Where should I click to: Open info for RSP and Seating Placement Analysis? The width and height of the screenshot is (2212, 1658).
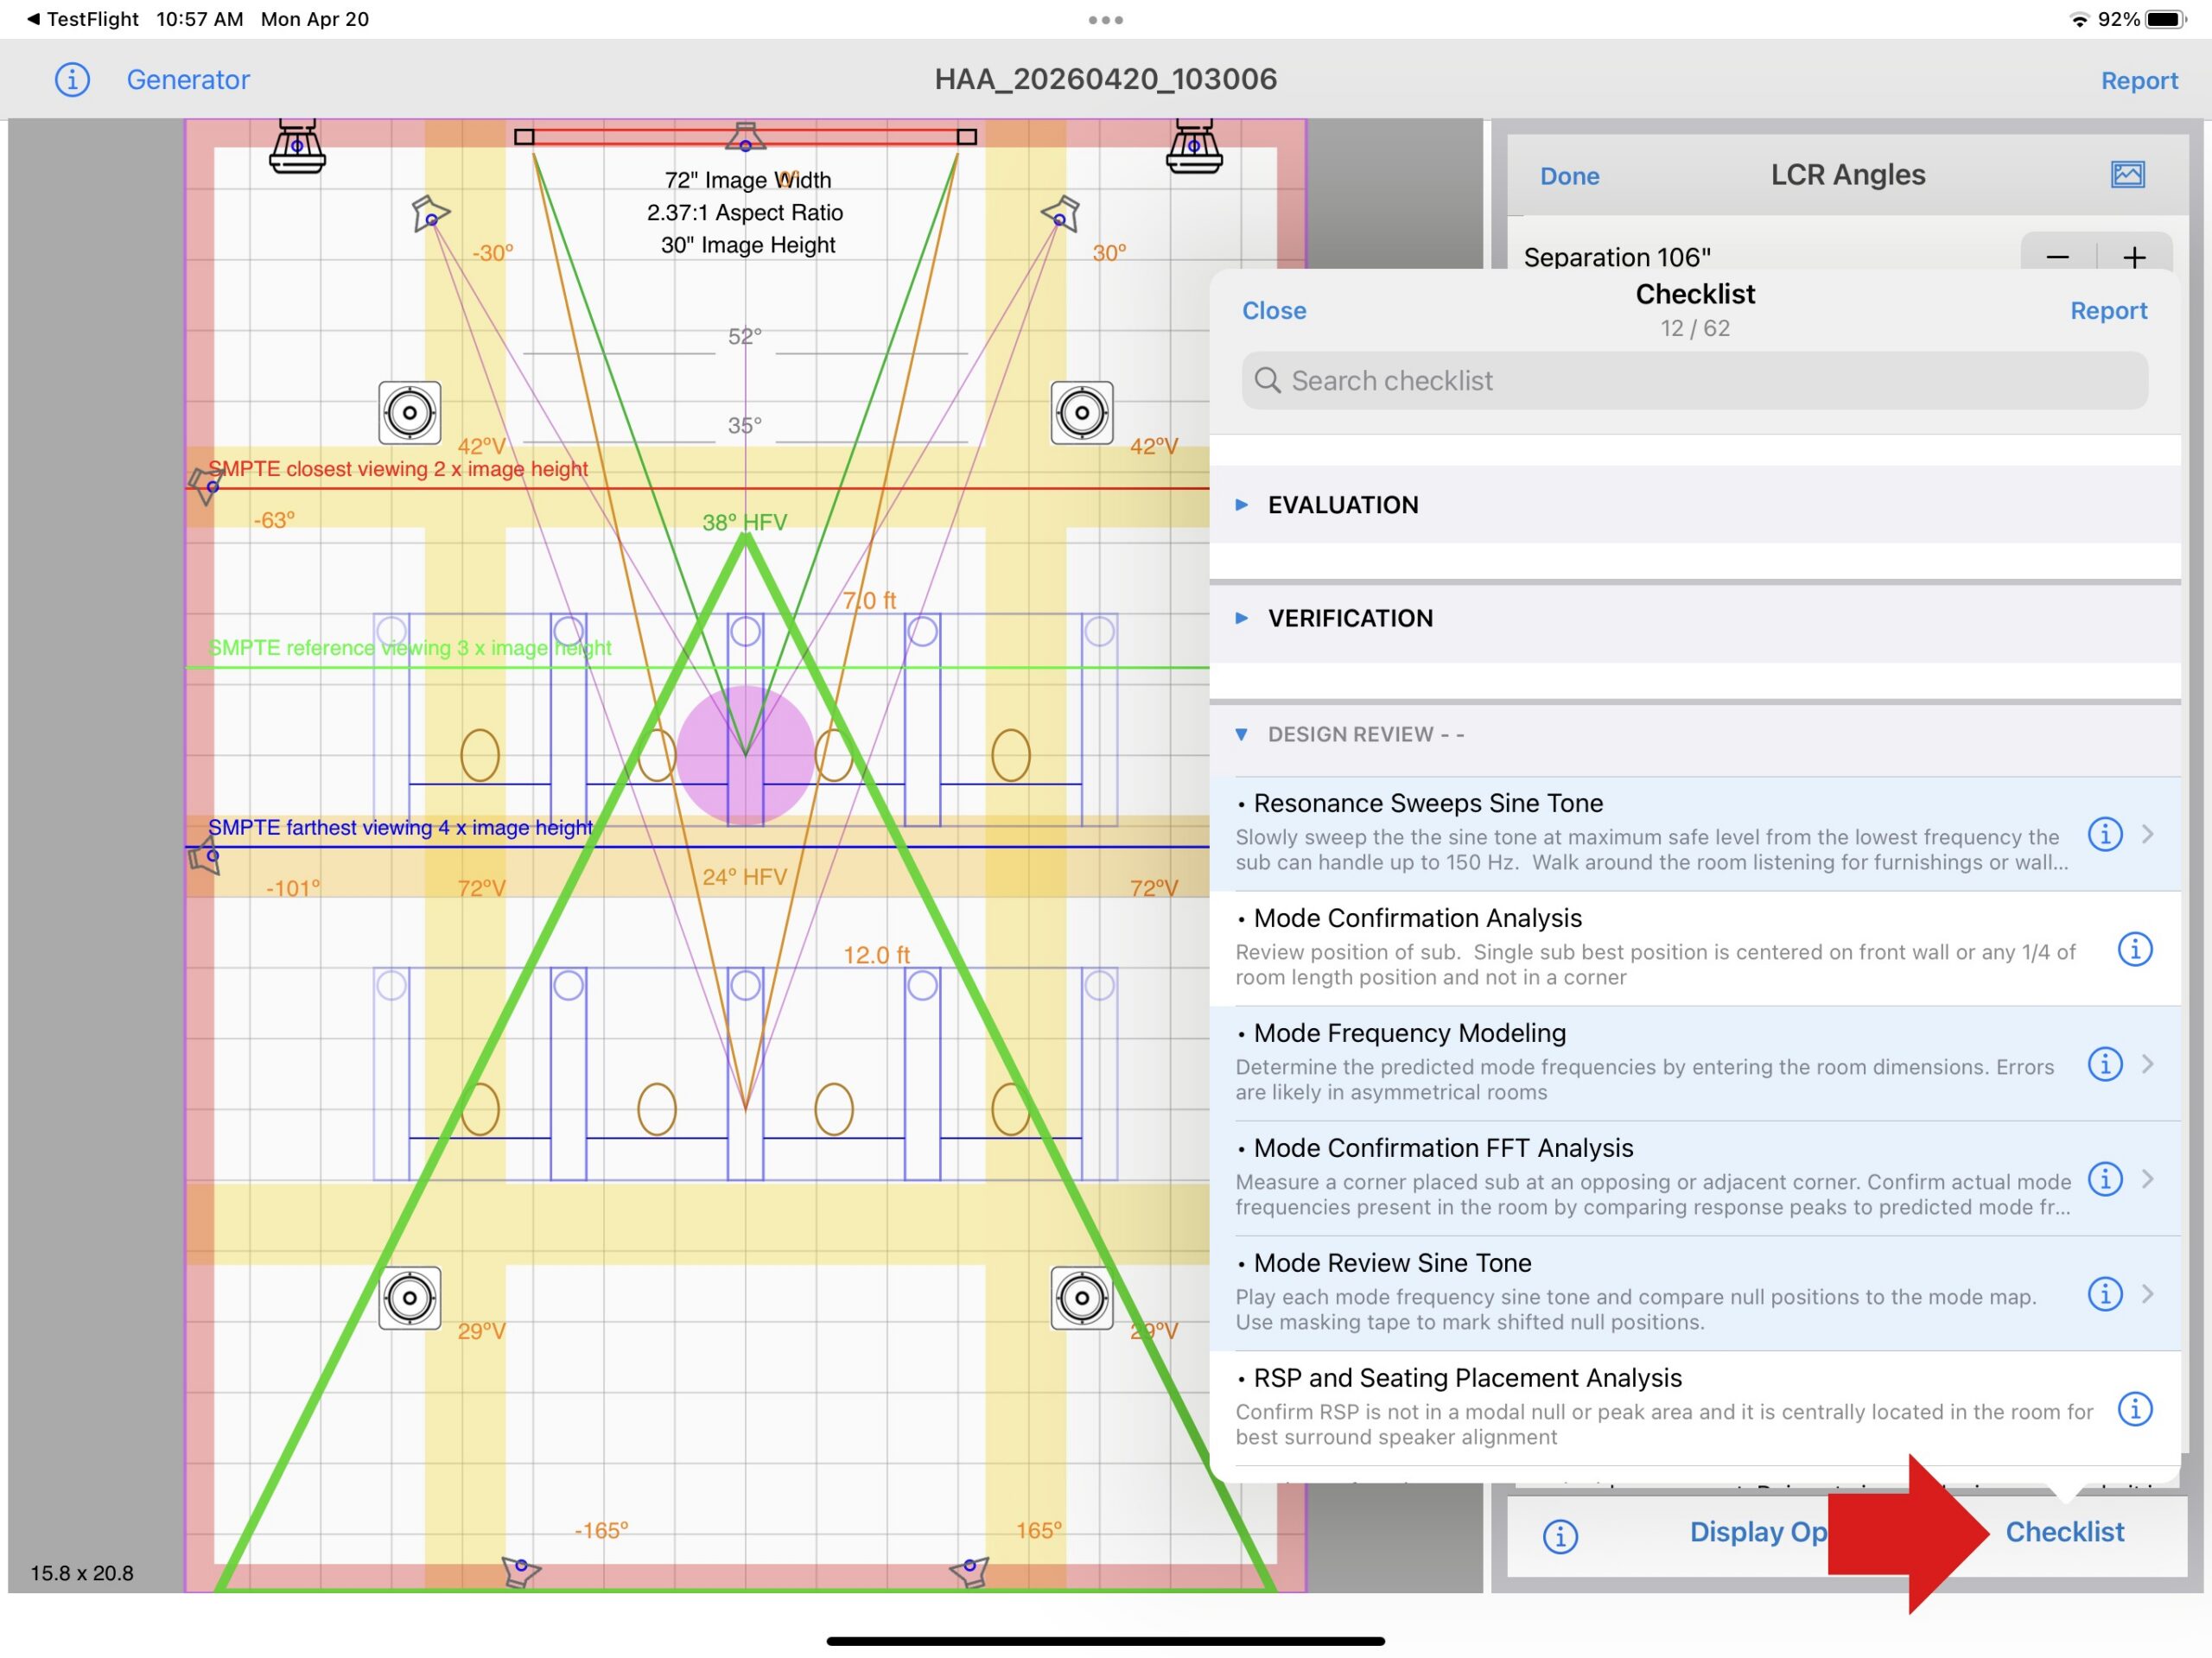click(x=2134, y=1408)
